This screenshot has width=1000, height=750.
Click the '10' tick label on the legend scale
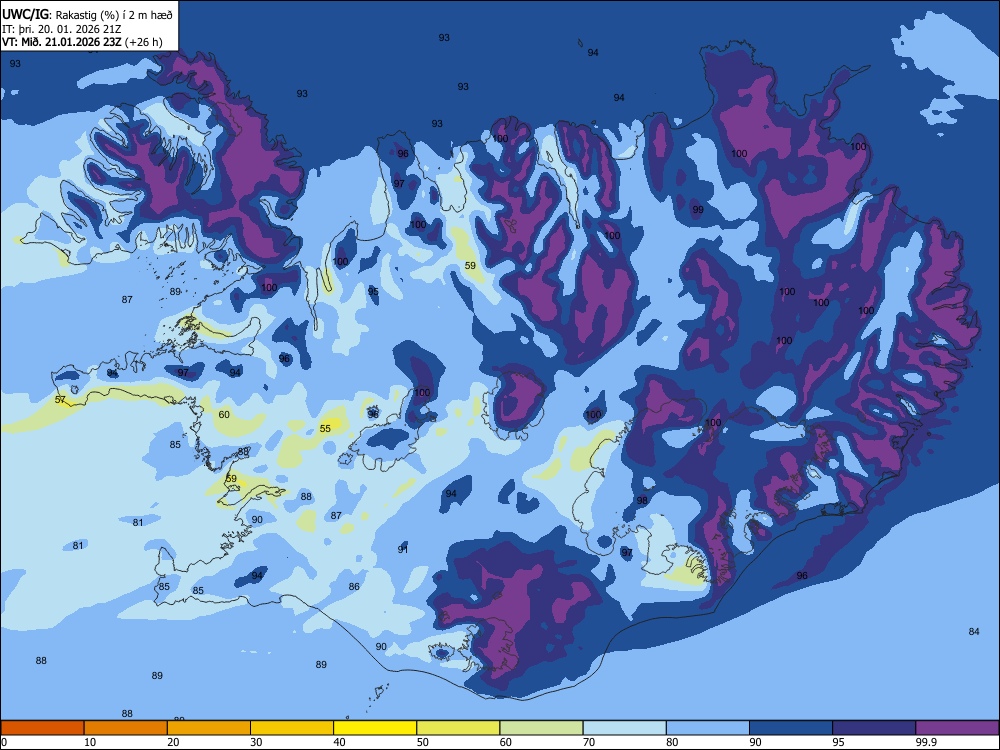(x=90, y=742)
